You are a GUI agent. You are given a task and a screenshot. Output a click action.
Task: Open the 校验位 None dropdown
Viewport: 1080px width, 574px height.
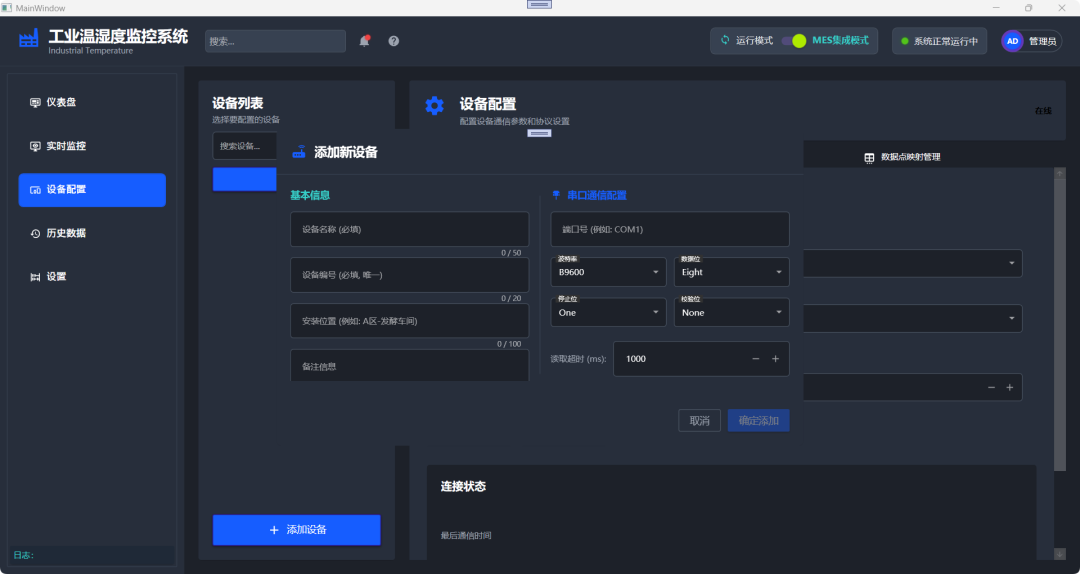pos(731,312)
